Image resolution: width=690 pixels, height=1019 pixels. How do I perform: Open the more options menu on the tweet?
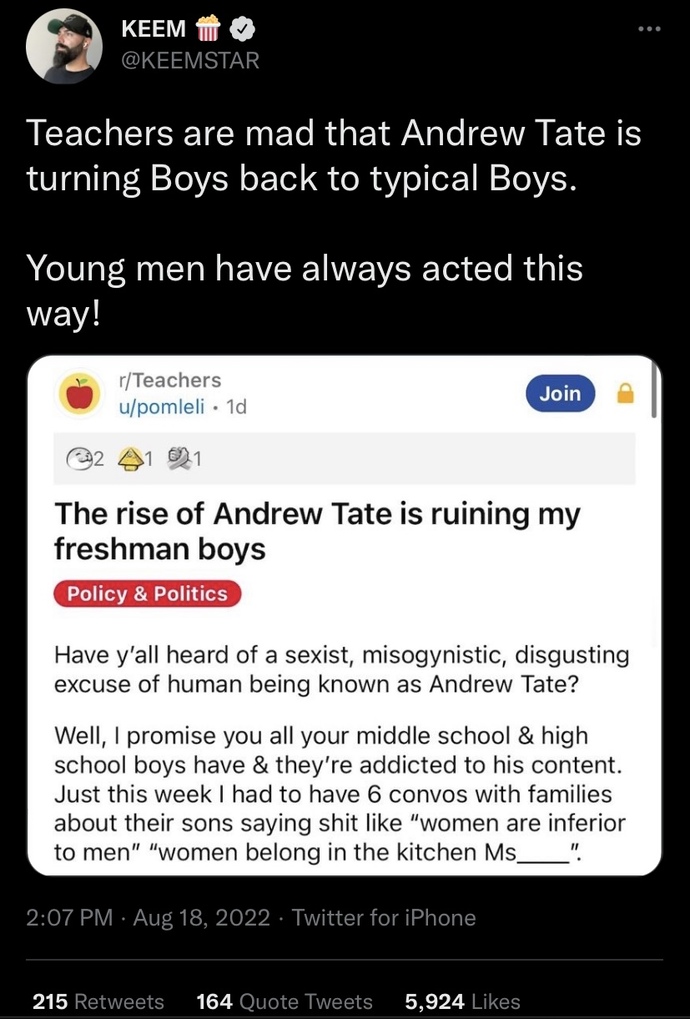pos(649,30)
